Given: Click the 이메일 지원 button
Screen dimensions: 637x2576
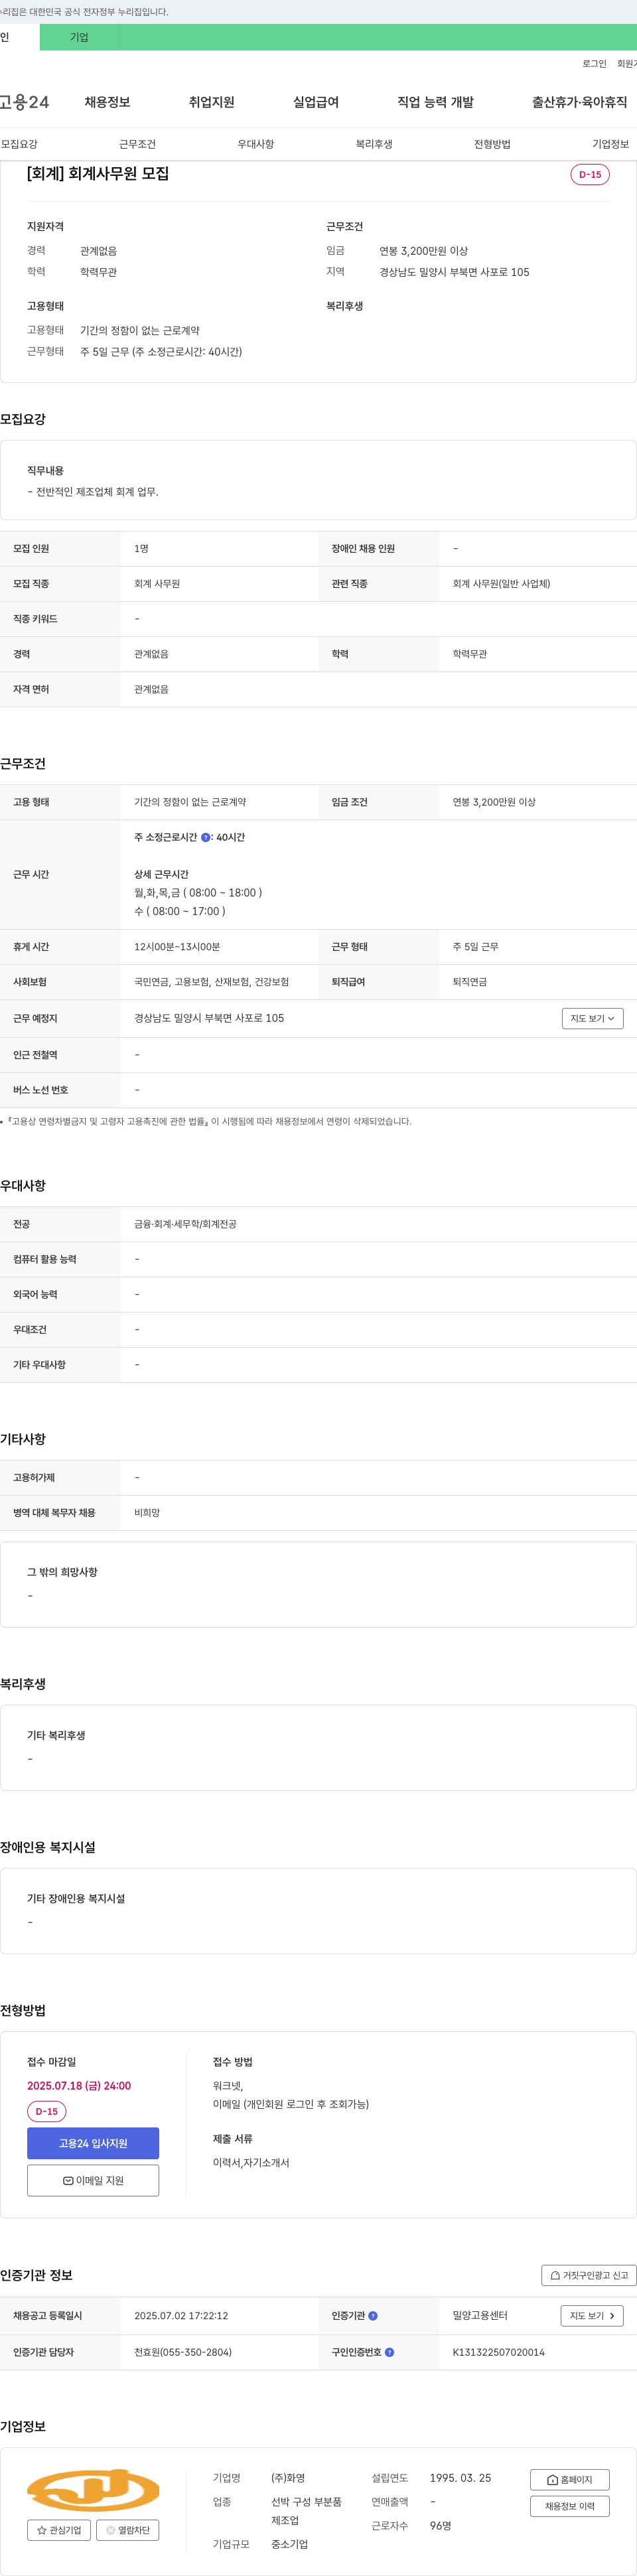Looking at the screenshot, I should pos(93,2180).
